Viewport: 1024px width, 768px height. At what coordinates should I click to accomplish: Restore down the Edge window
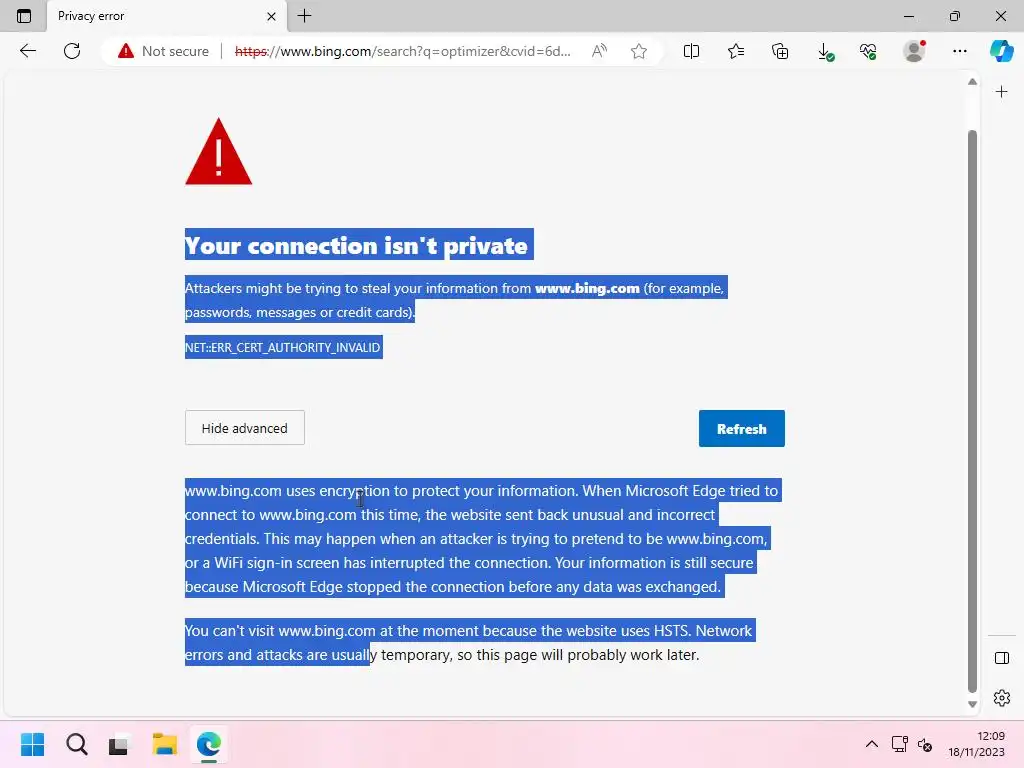(955, 16)
